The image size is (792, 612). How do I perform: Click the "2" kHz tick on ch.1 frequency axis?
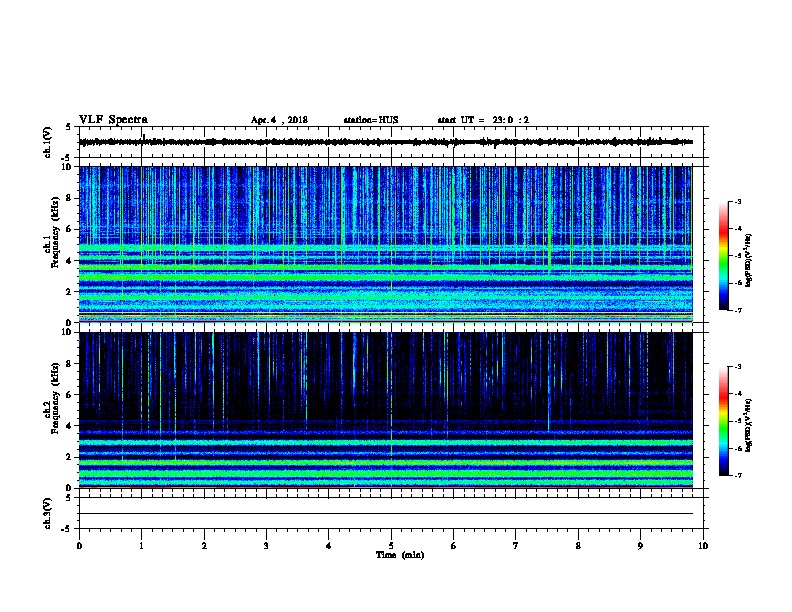(69, 292)
